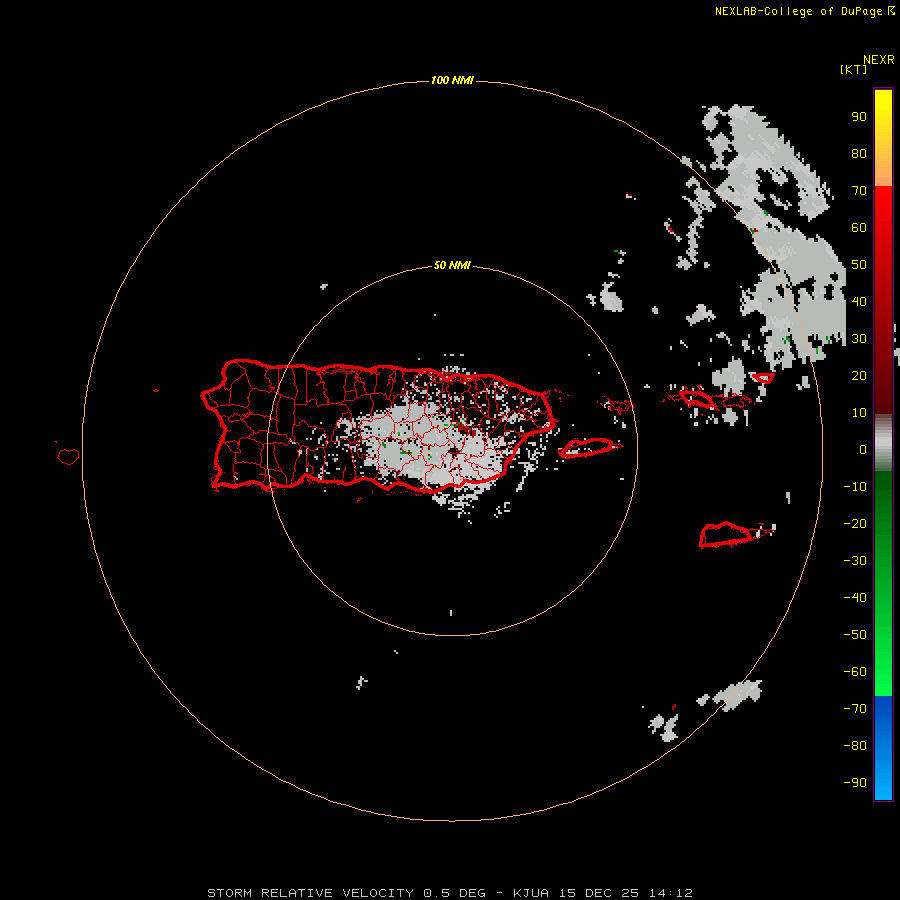Viewport: 900px width, 900px height.
Task: Click the 100 NMI range ring label
Action: click(x=452, y=80)
